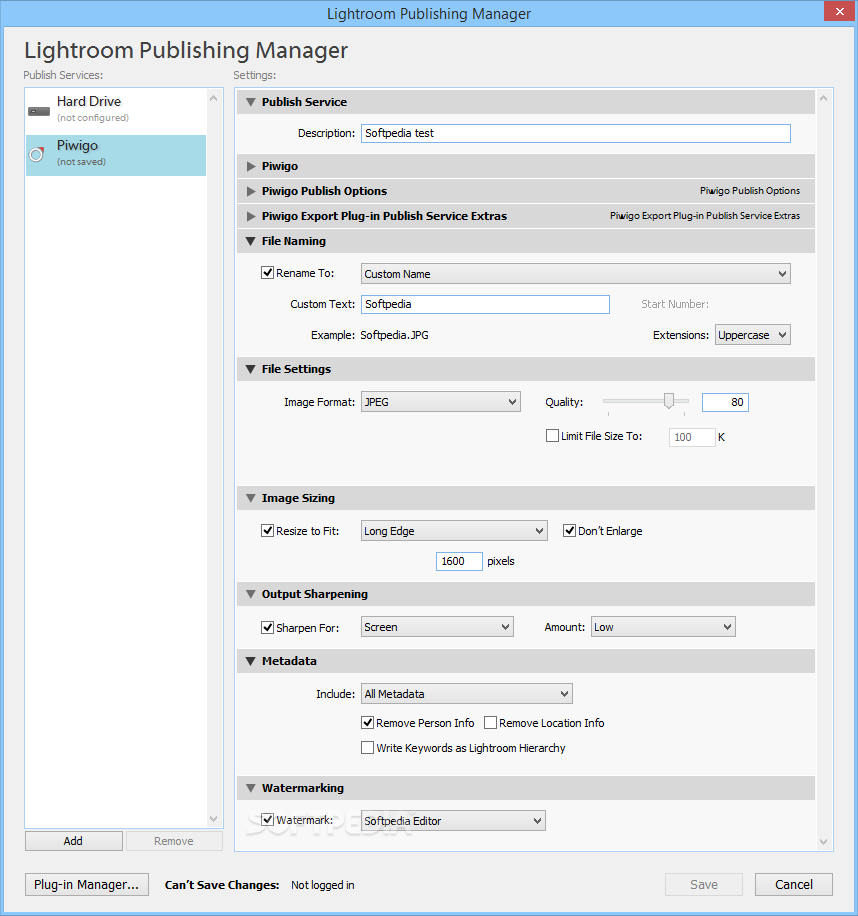Click the Description text field
Image resolution: width=858 pixels, height=916 pixels.
click(575, 133)
